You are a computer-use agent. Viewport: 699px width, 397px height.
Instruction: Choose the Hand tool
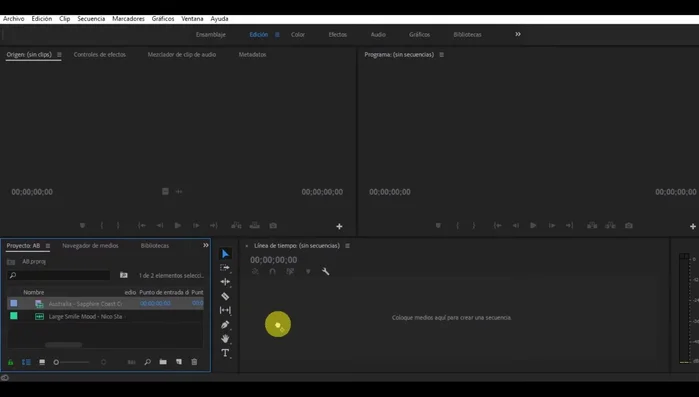click(x=225, y=339)
